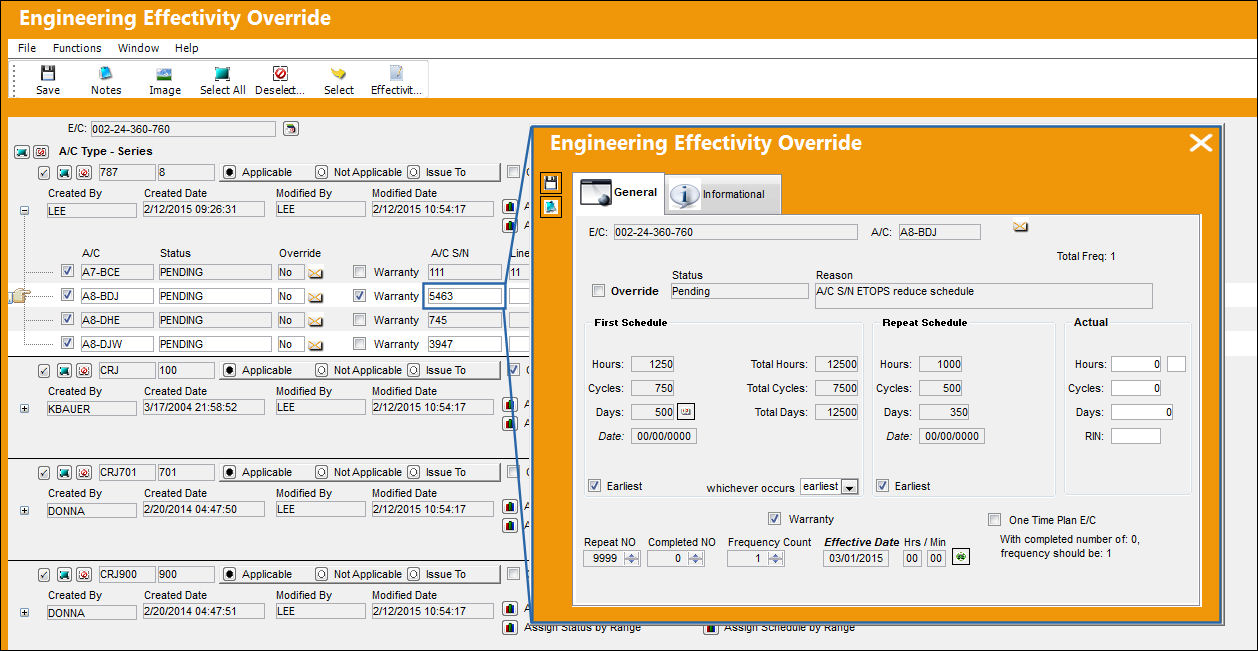Expand the CRJ900 series node

[24, 612]
